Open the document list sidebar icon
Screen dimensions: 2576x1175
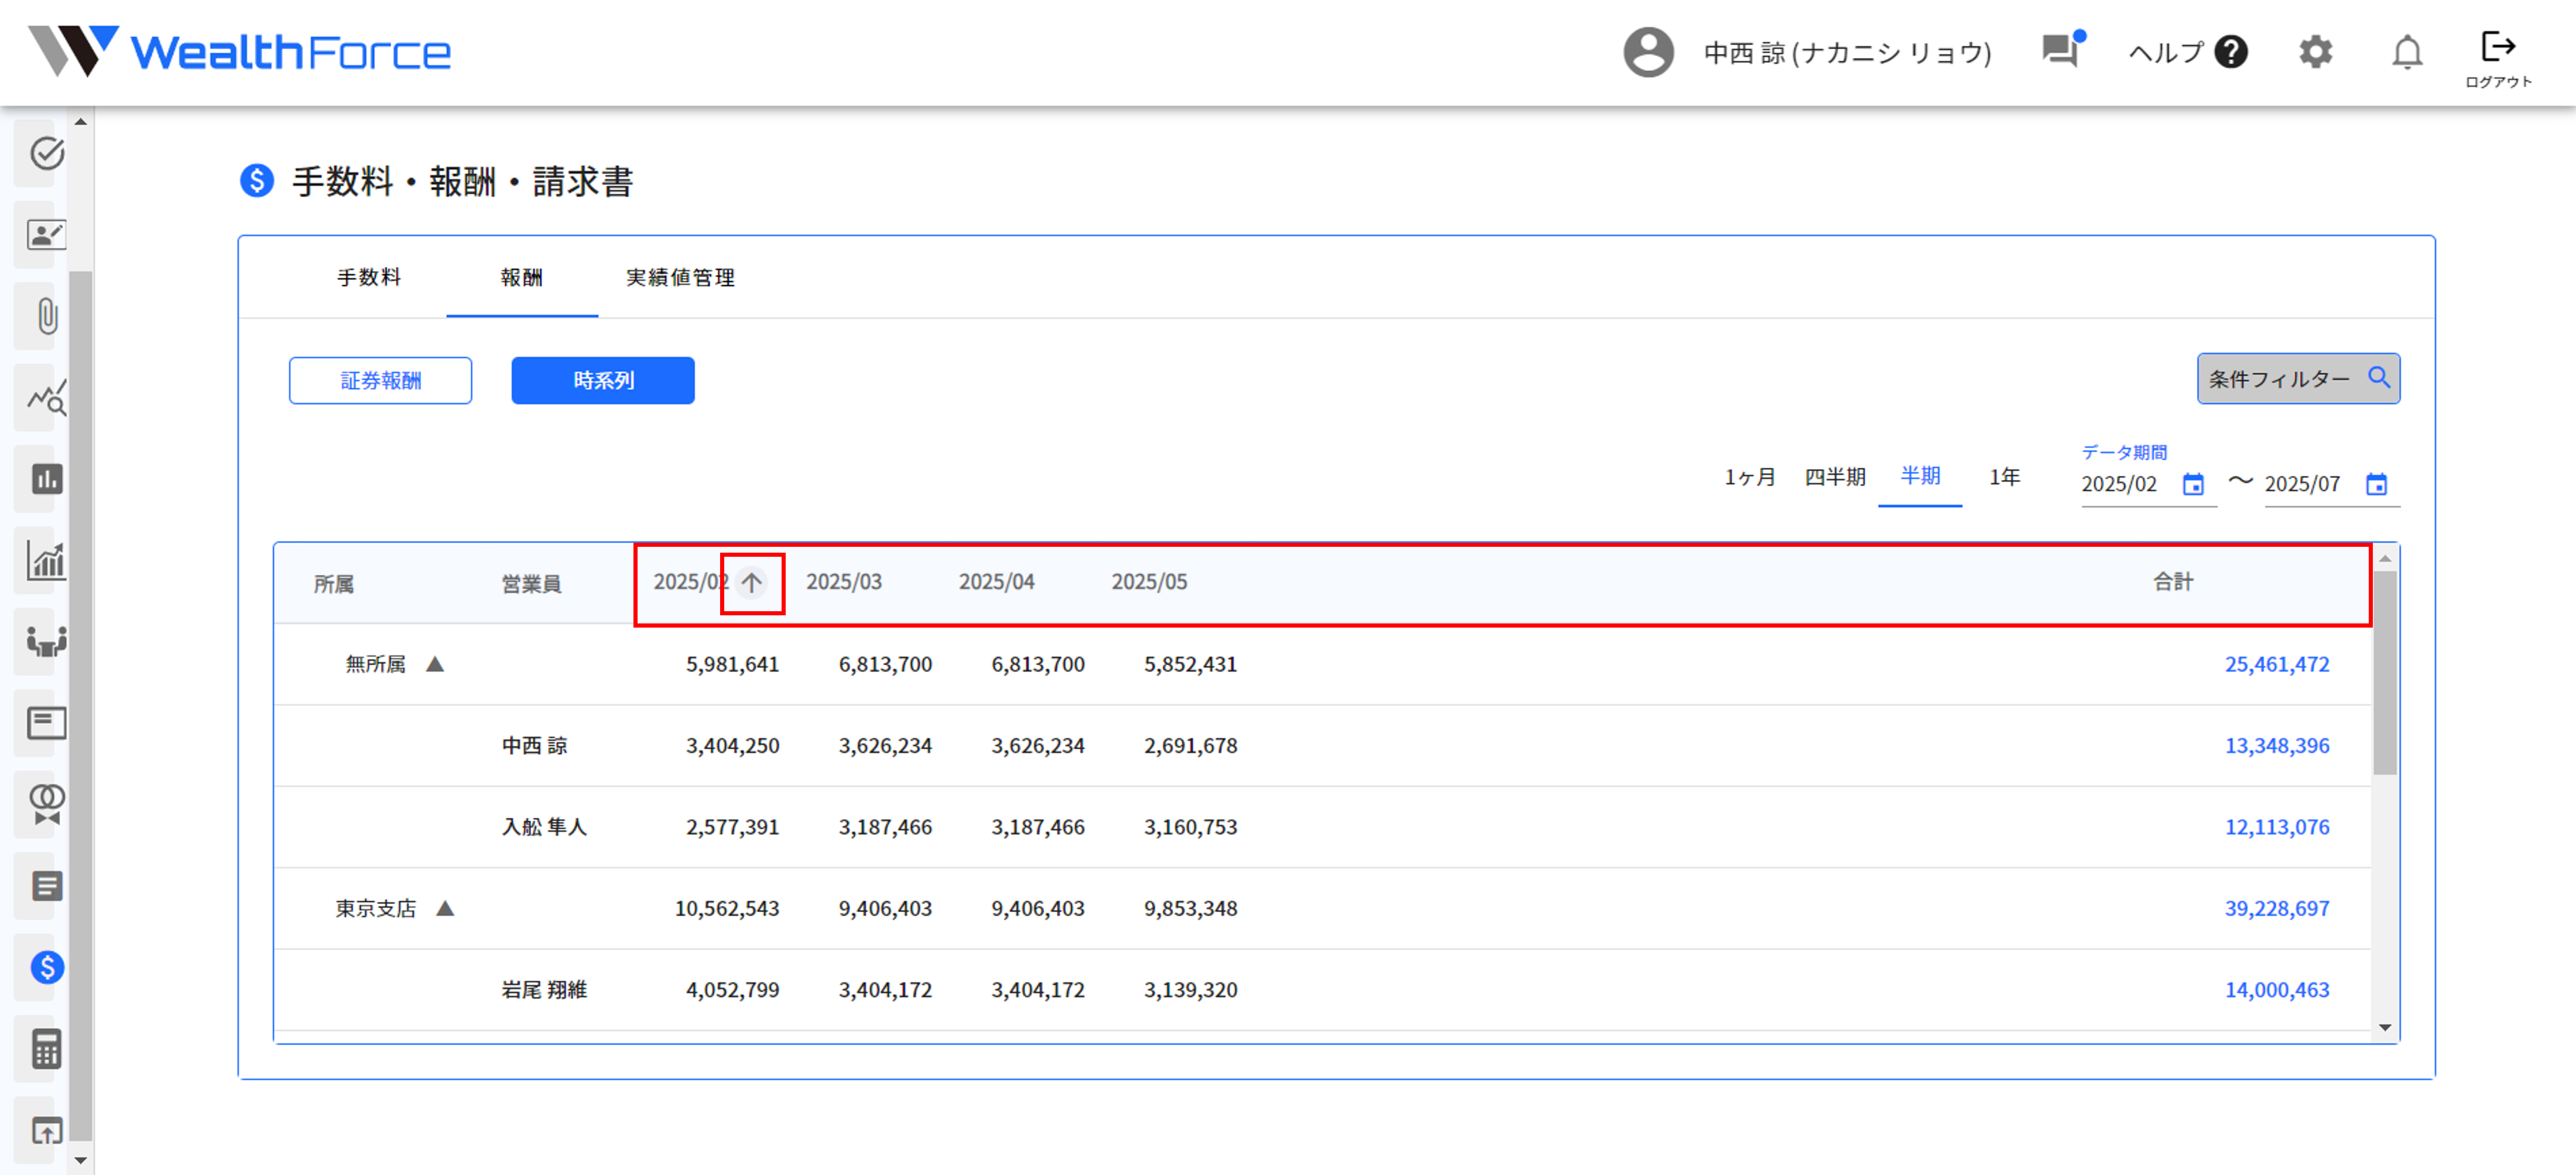tap(46, 886)
